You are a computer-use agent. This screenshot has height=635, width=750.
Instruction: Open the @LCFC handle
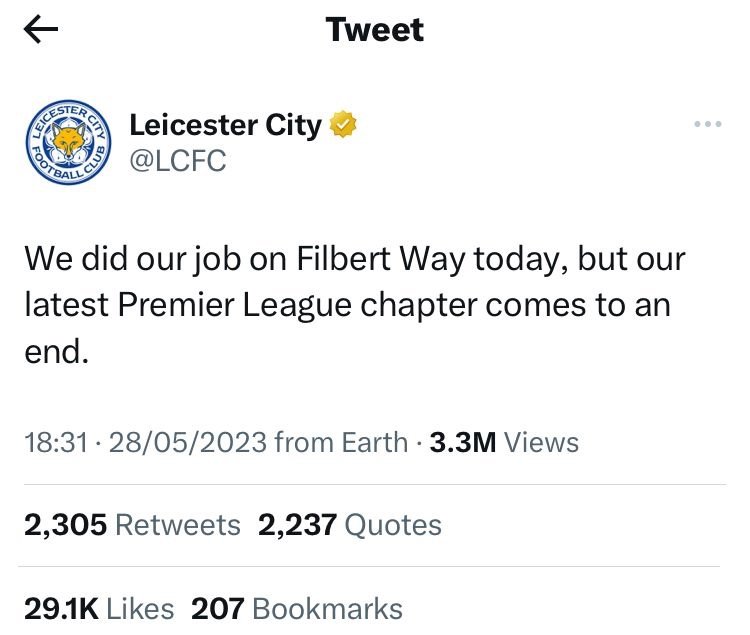click(177, 161)
